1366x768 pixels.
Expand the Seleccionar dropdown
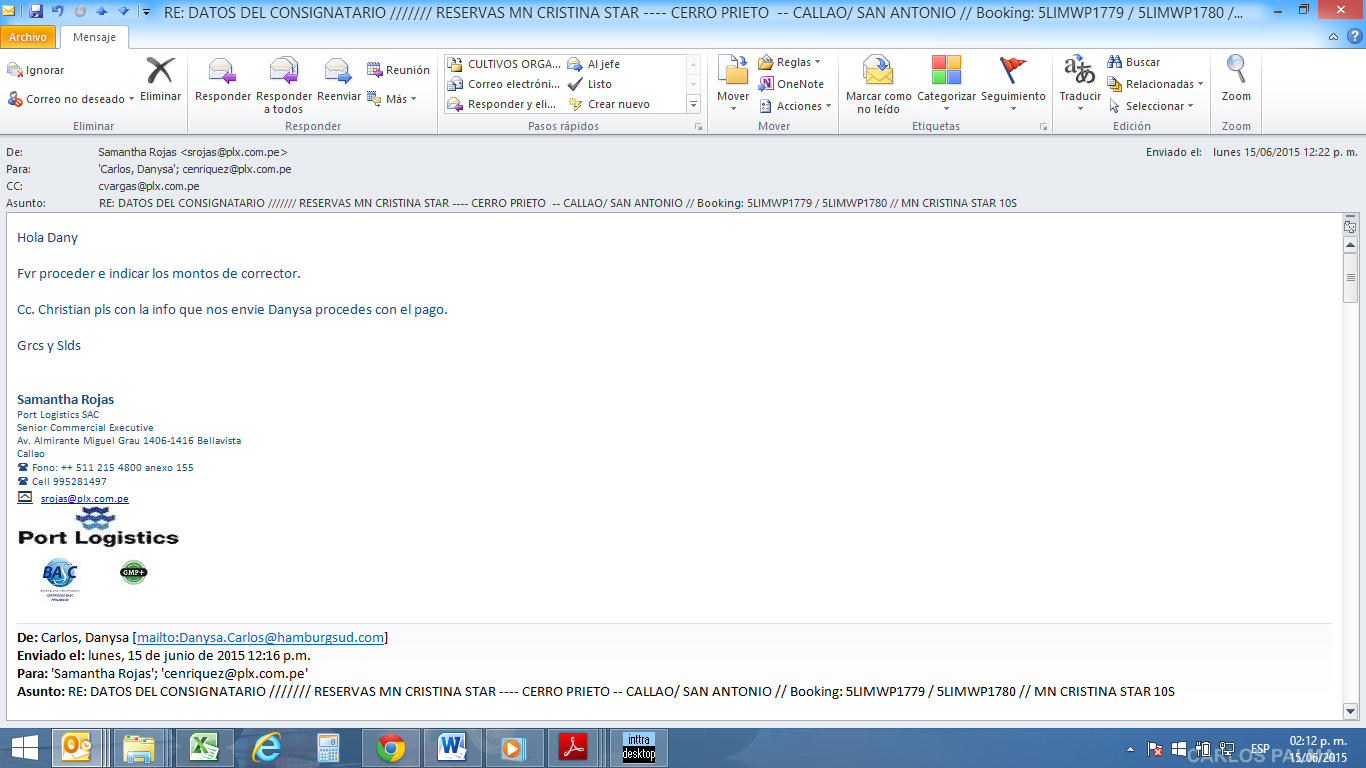coord(1190,106)
